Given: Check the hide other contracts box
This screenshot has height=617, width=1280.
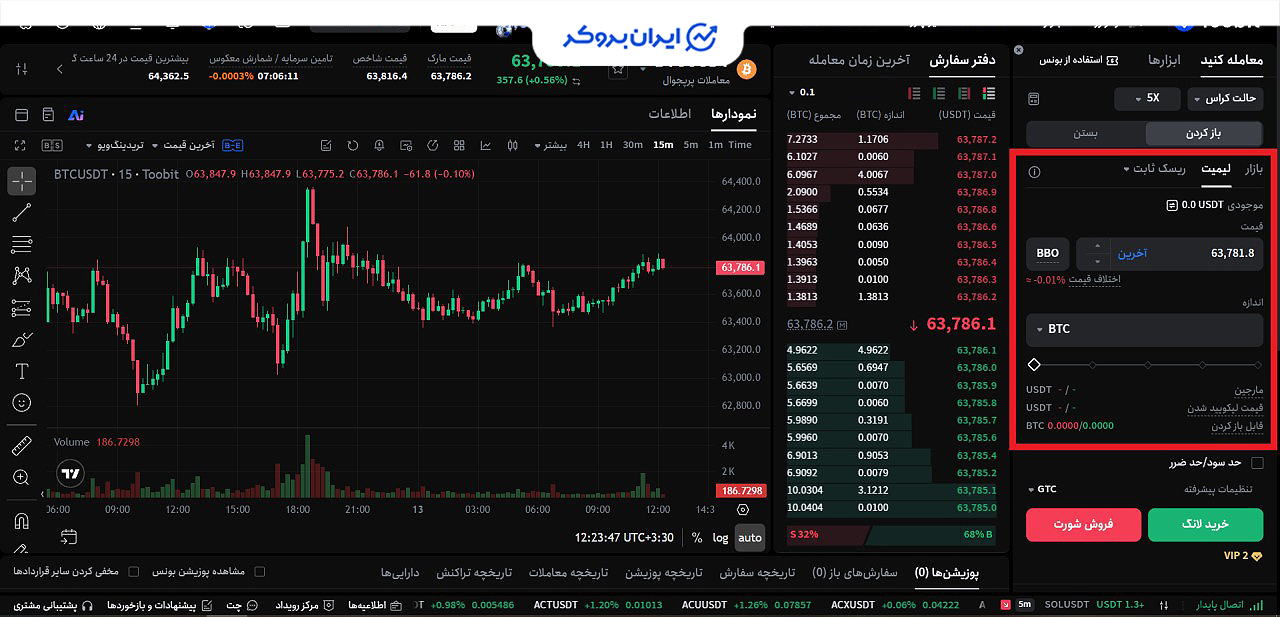Looking at the screenshot, I should [134, 572].
